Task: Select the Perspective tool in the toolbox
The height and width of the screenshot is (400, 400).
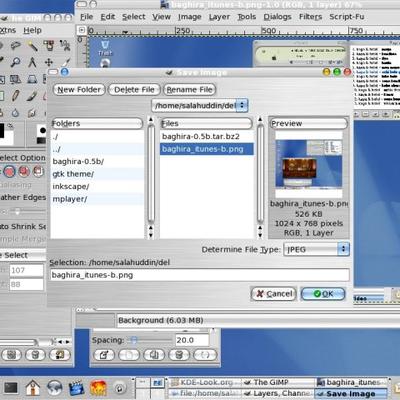Action: (32, 79)
